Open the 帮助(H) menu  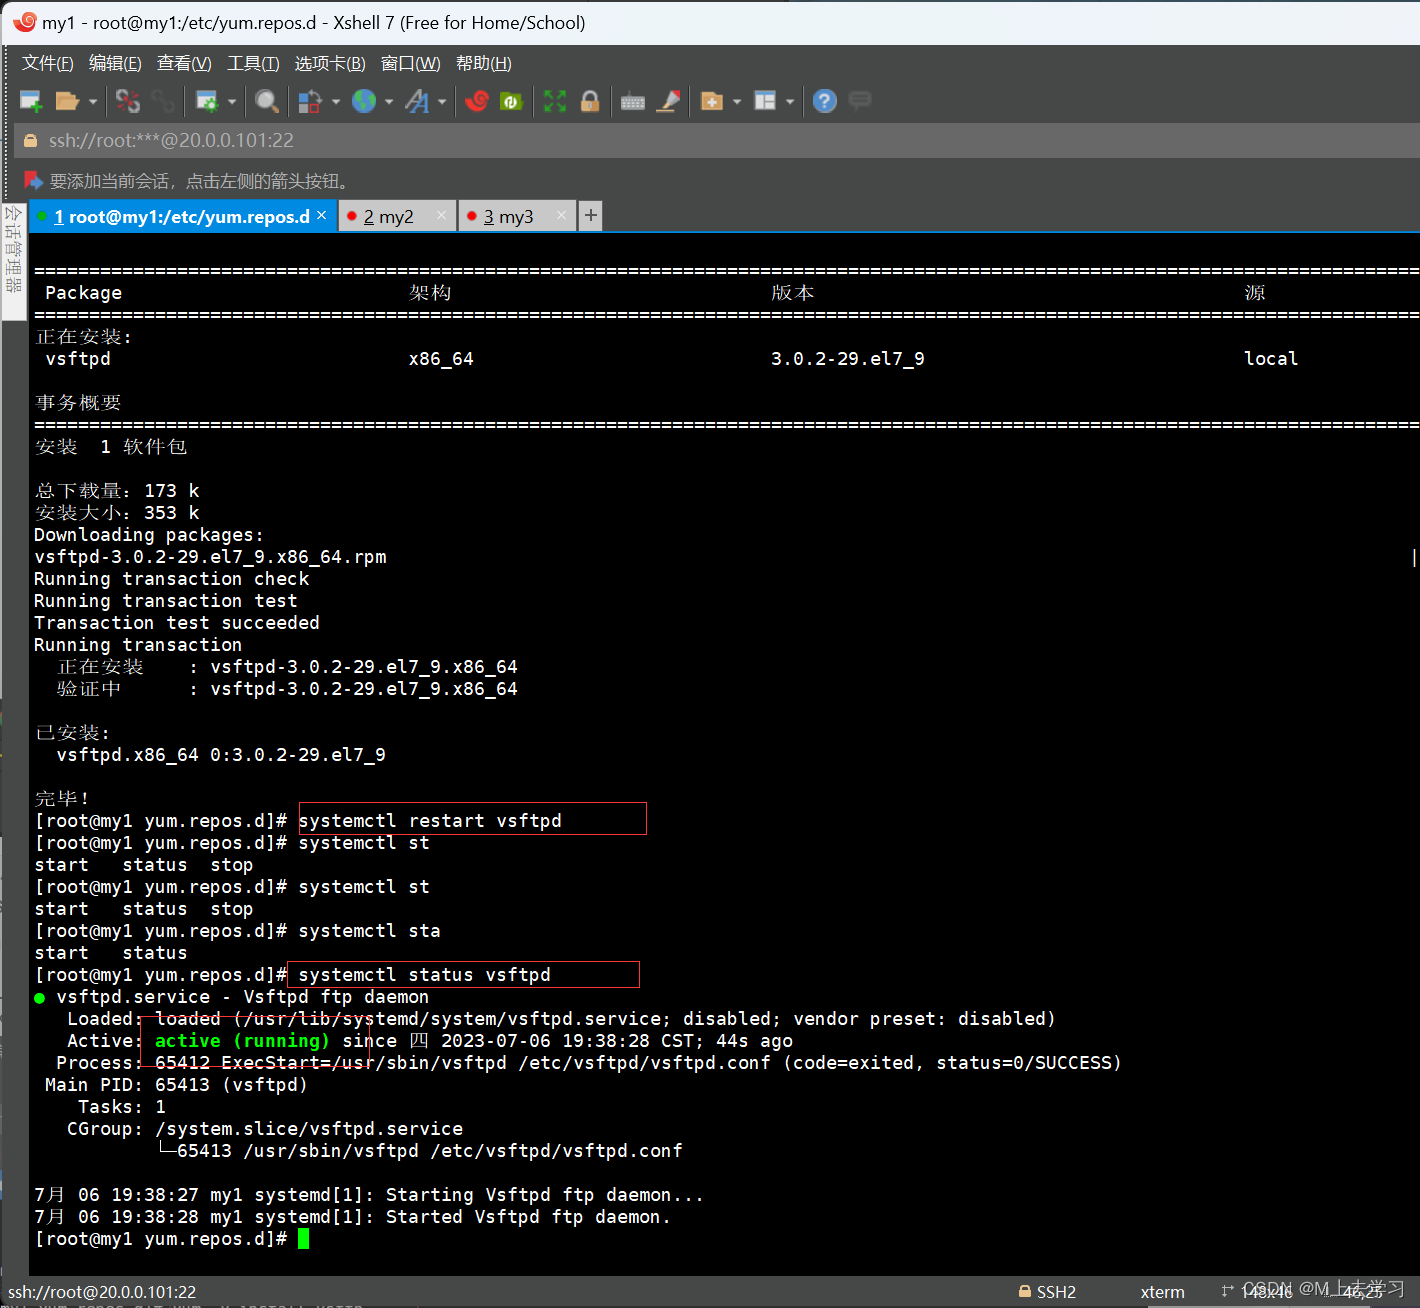484,63
